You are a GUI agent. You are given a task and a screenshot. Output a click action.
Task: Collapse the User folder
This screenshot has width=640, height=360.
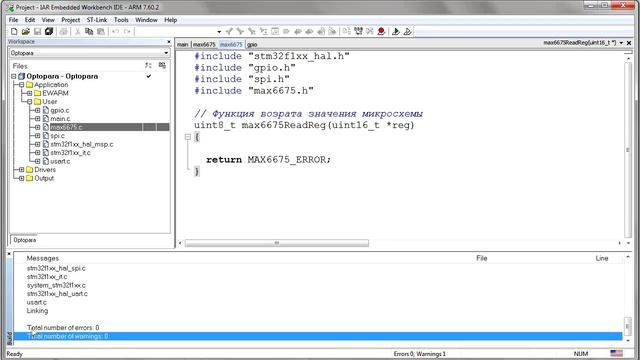coord(29,102)
